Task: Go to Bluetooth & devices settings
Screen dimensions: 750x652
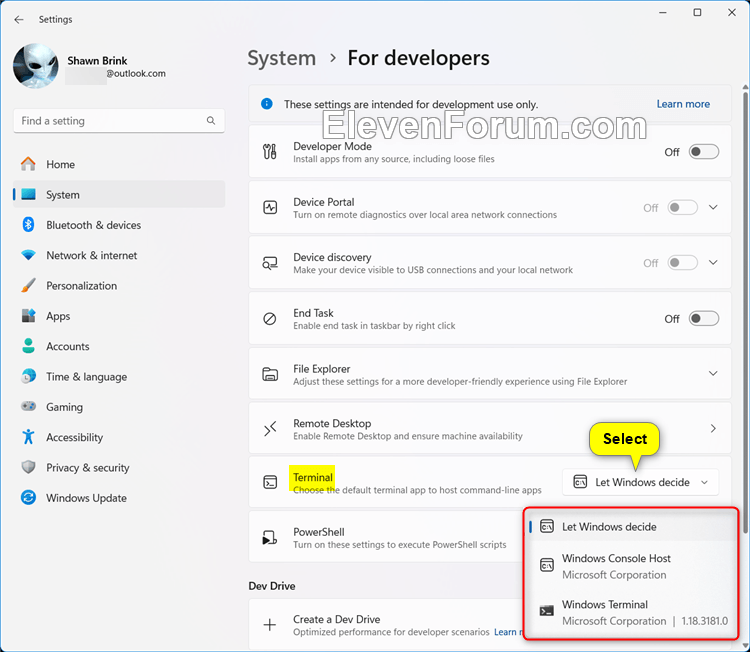Action: (x=119, y=224)
